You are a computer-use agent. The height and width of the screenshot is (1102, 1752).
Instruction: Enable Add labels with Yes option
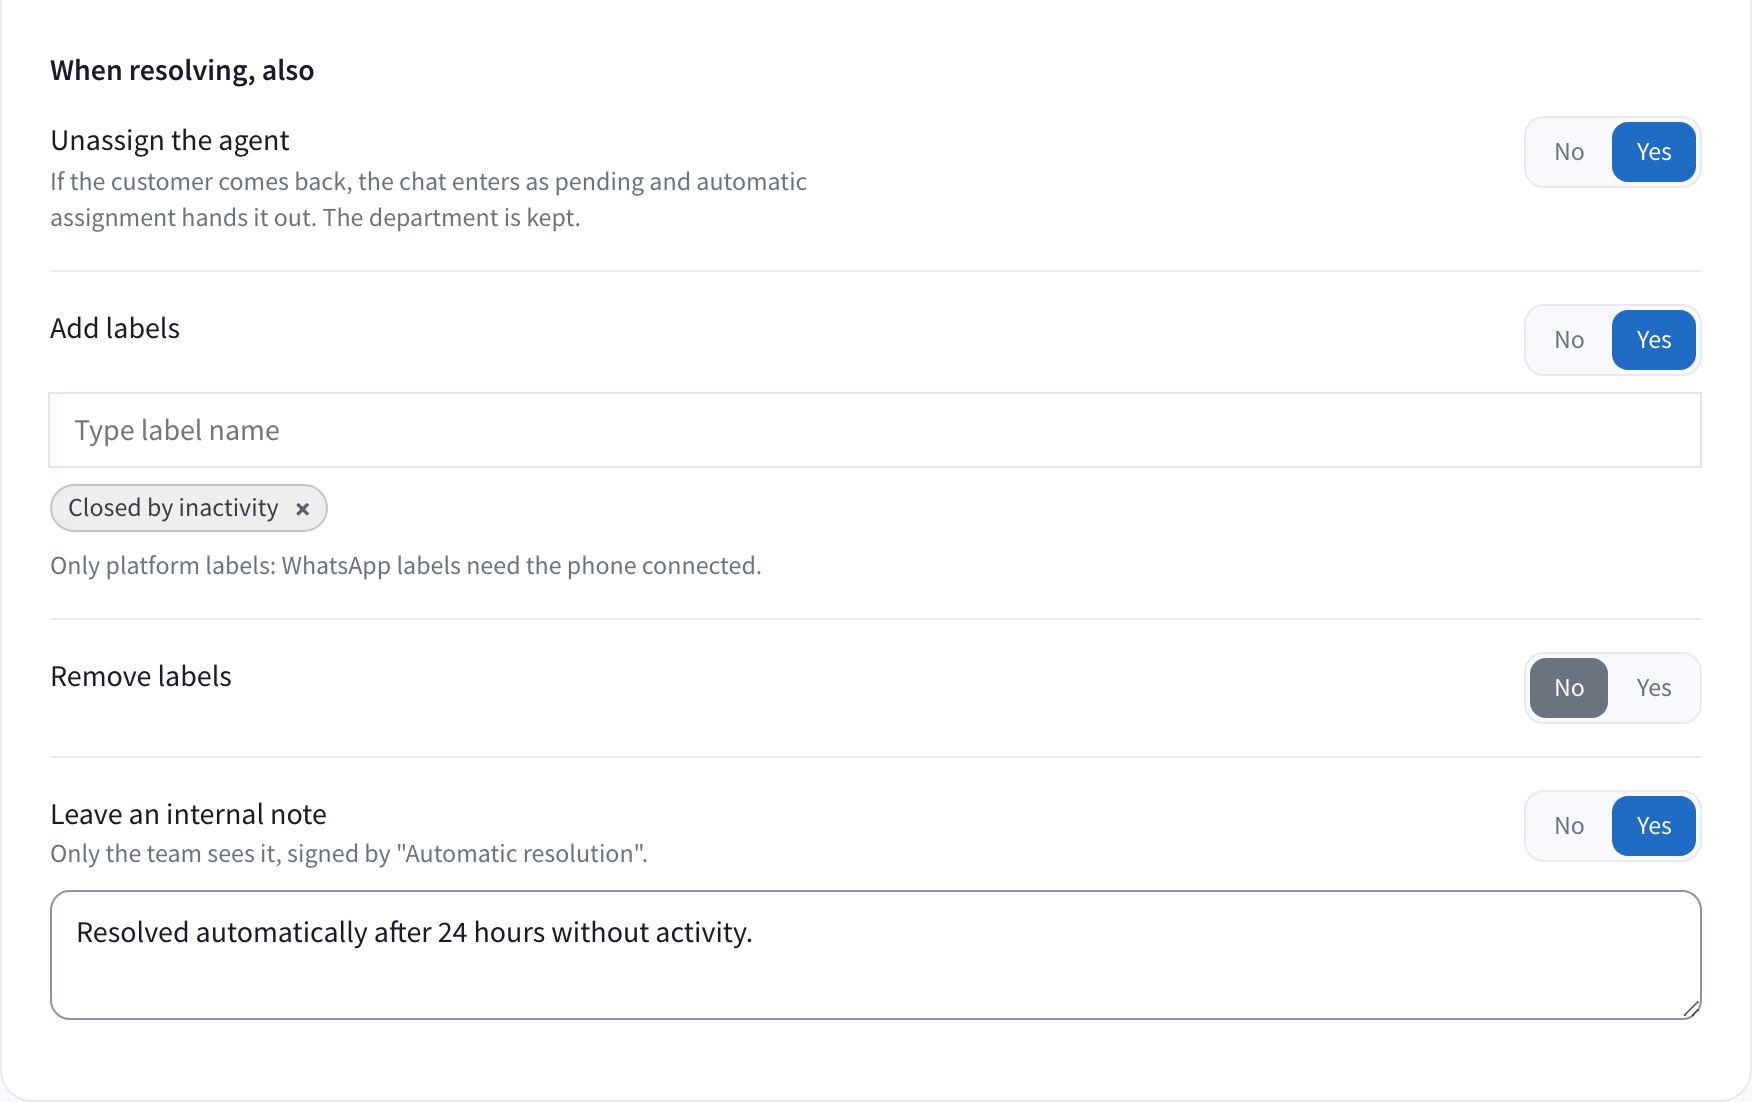[x=1654, y=340]
